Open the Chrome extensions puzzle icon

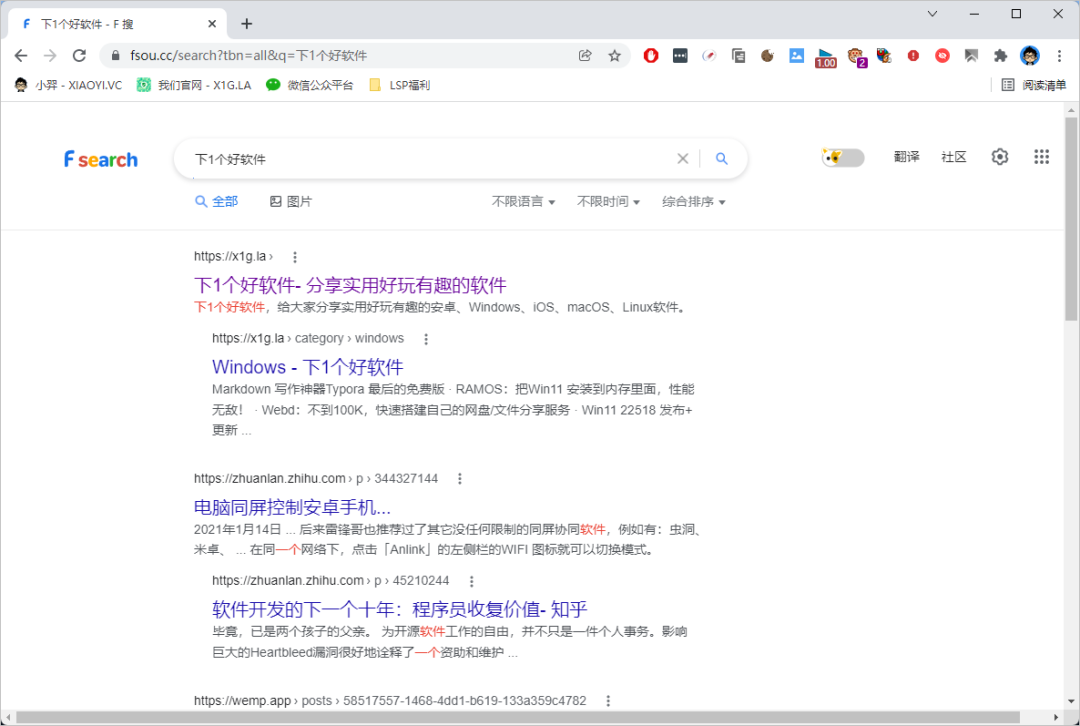pyautogui.click(x=999, y=56)
